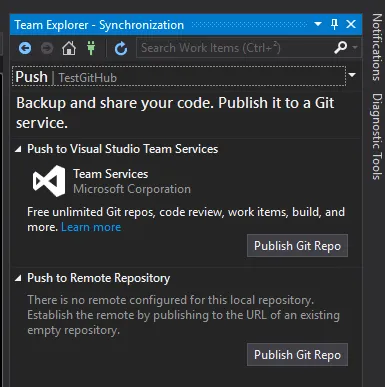Open the Notifications side tab
Image resolution: width=385 pixels, height=387 pixels.
(x=377, y=47)
